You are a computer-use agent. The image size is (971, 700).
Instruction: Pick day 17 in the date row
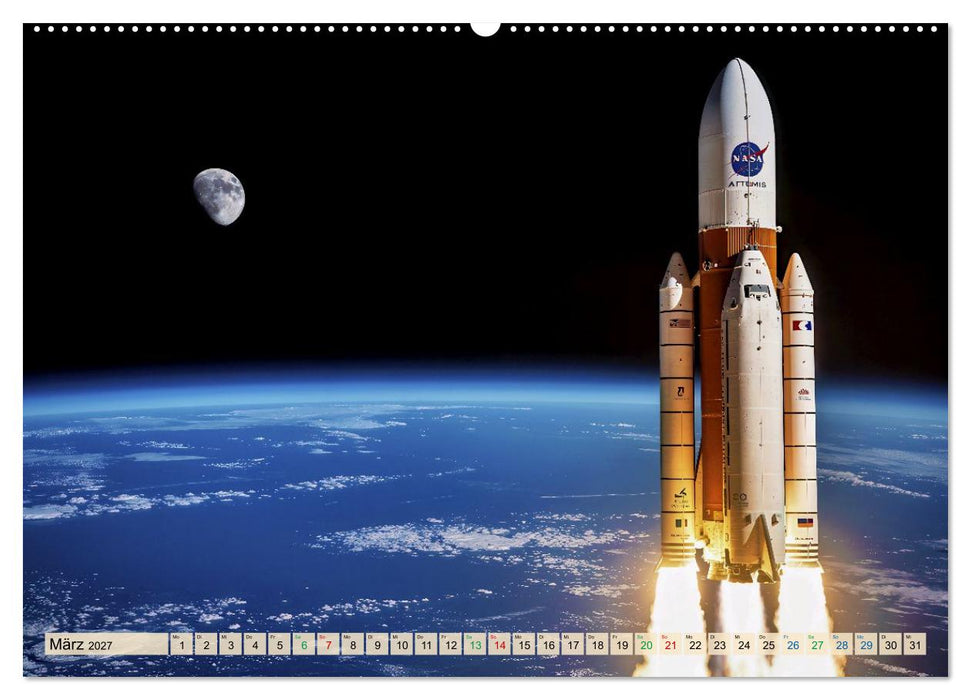tap(573, 644)
